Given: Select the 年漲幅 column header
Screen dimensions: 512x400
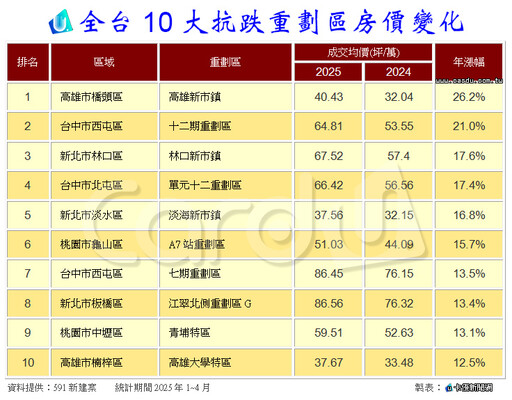Looking at the screenshot, I should tap(469, 62).
